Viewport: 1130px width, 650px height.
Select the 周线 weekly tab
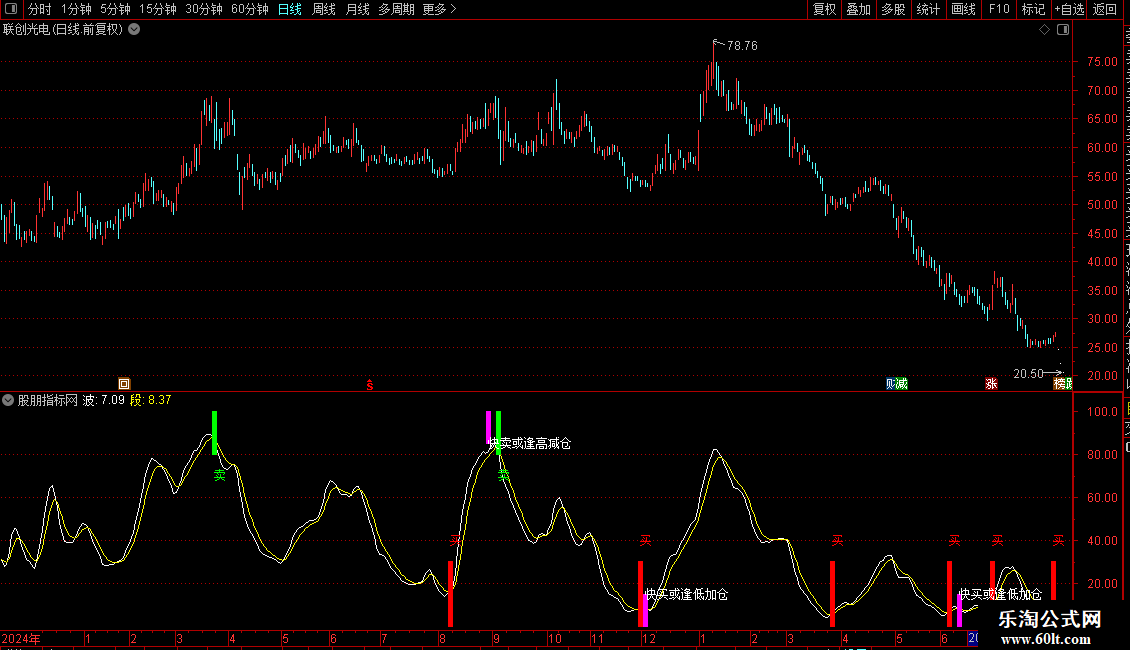[x=324, y=9]
